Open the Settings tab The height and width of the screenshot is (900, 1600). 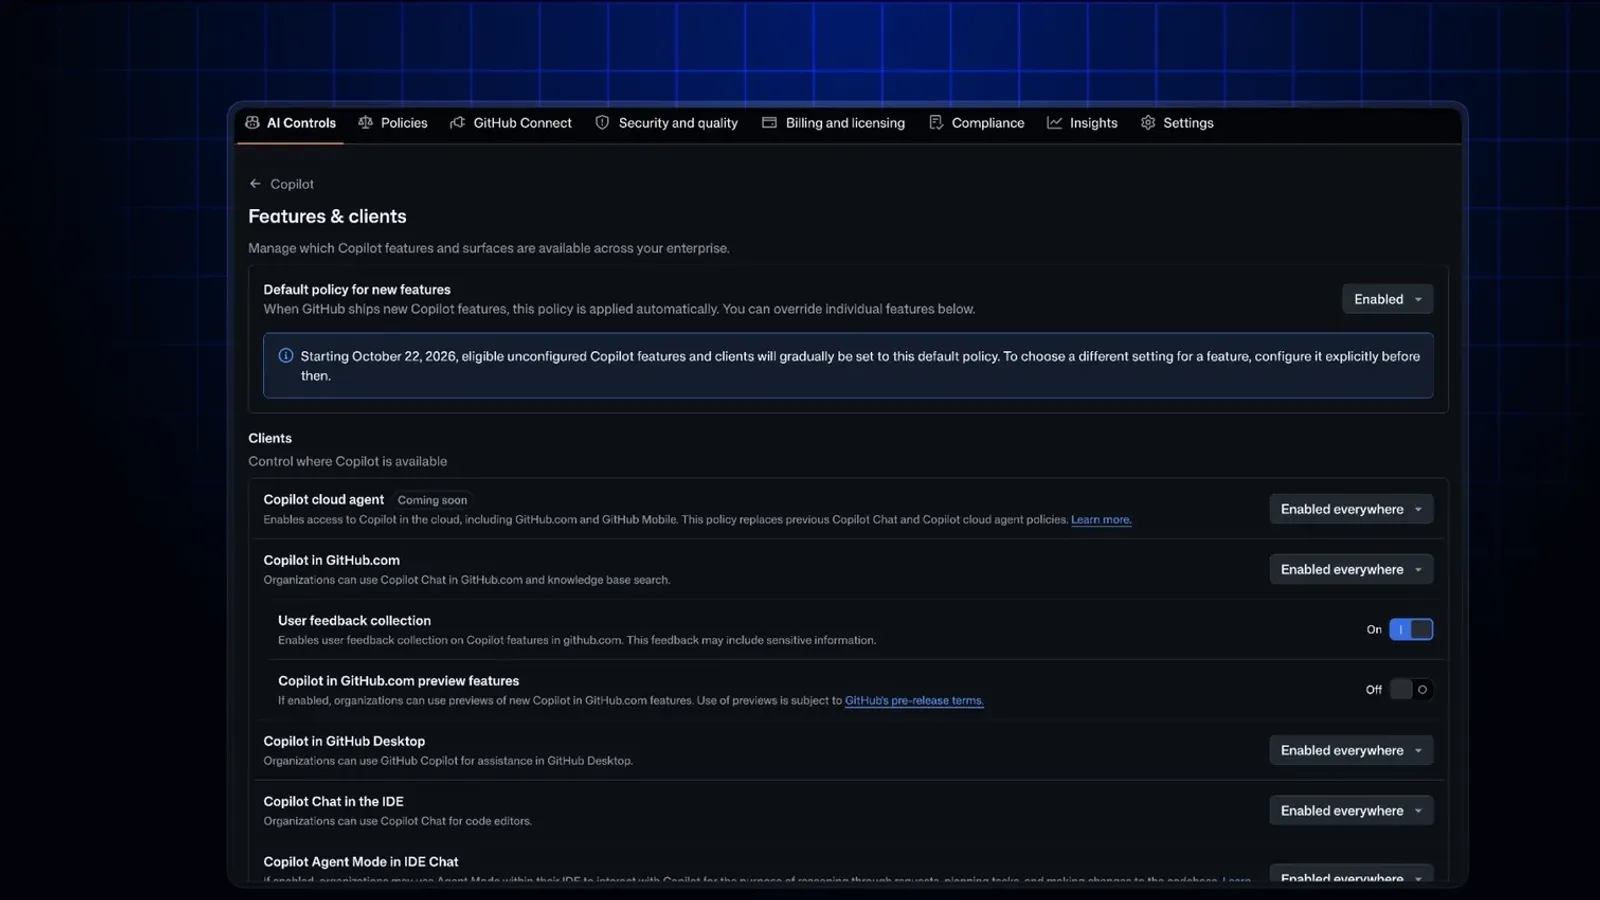click(x=1177, y=123)
